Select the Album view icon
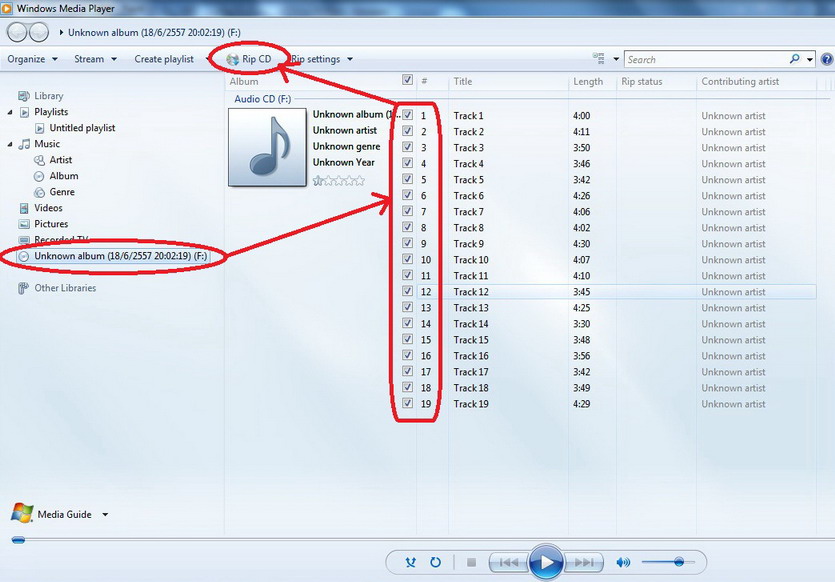The width and height of the screenshot is (835, 582). [39, 176]
